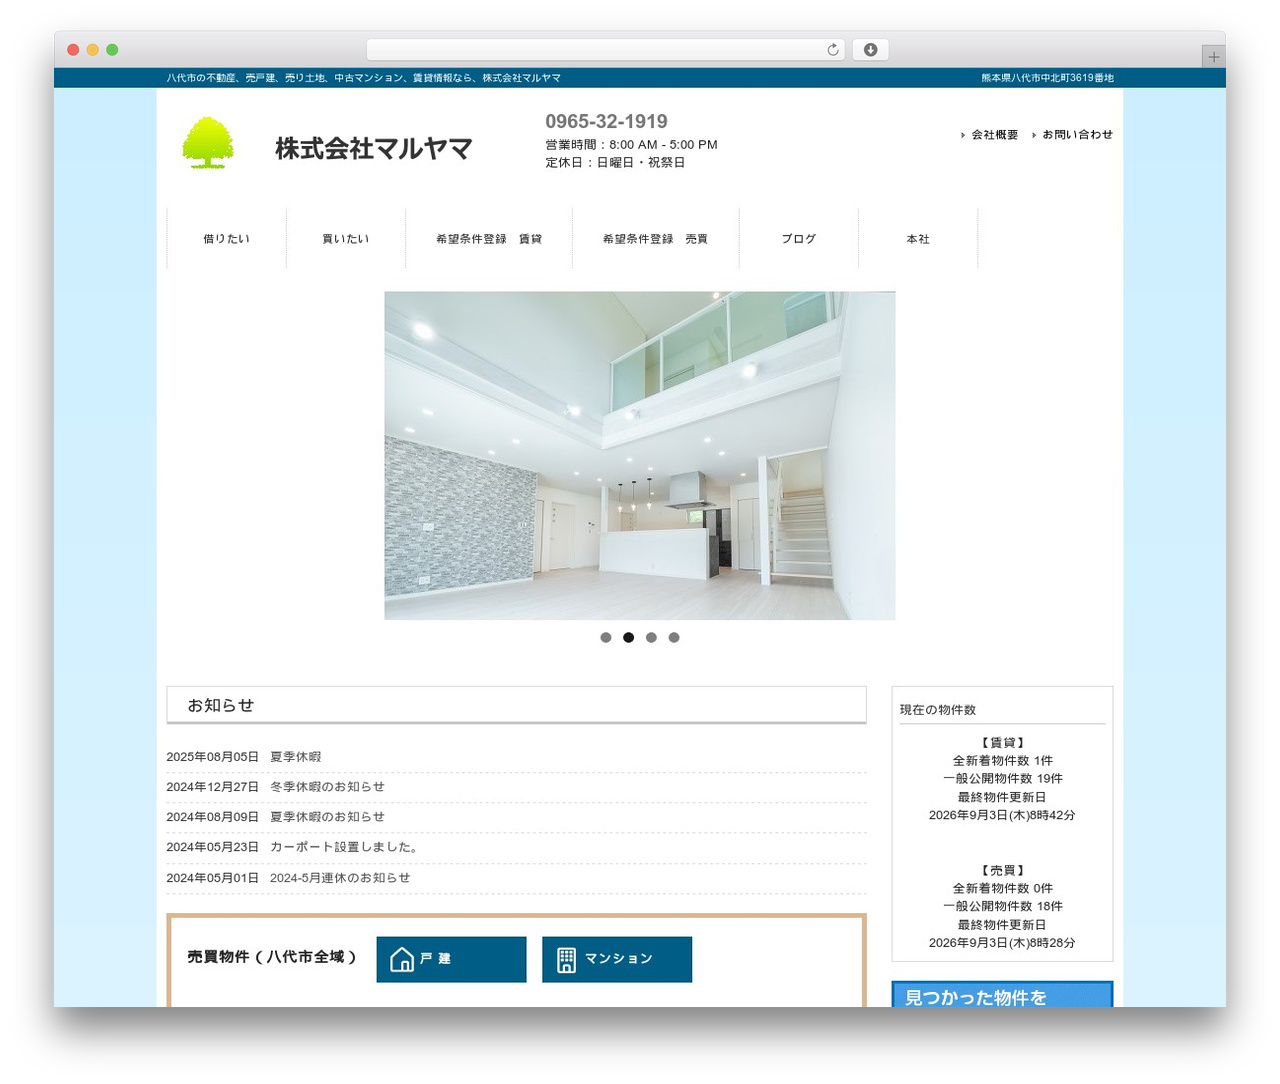This screenshot has width=1280, height=1084.
Task: Reload the page with the refresh icon
Action: pos(833,50)
